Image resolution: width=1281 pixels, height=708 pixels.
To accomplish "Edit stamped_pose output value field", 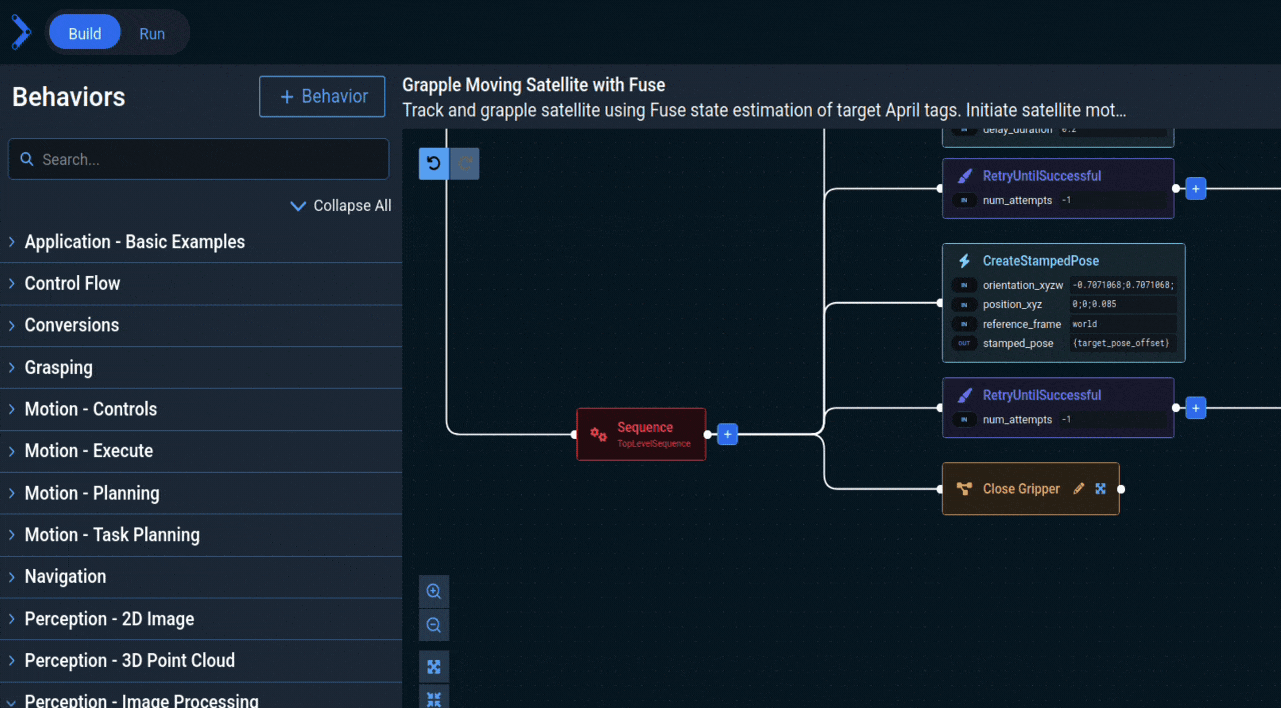I will click(1123, 343).
